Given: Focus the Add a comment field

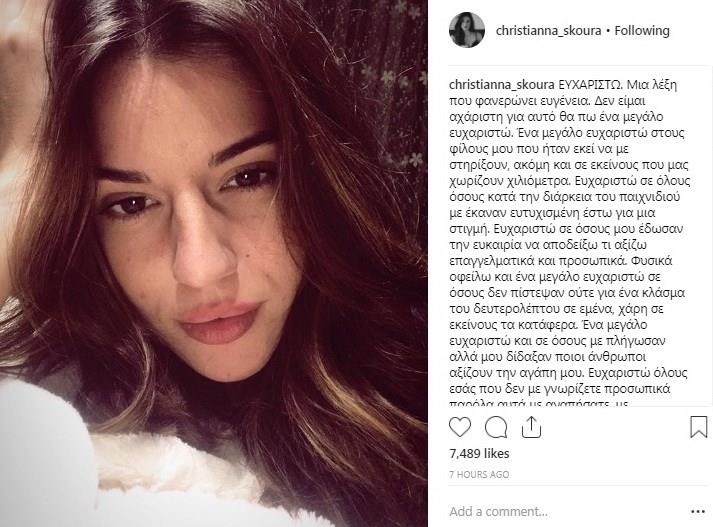Looking at the screenshot, I should click(566, 512).
